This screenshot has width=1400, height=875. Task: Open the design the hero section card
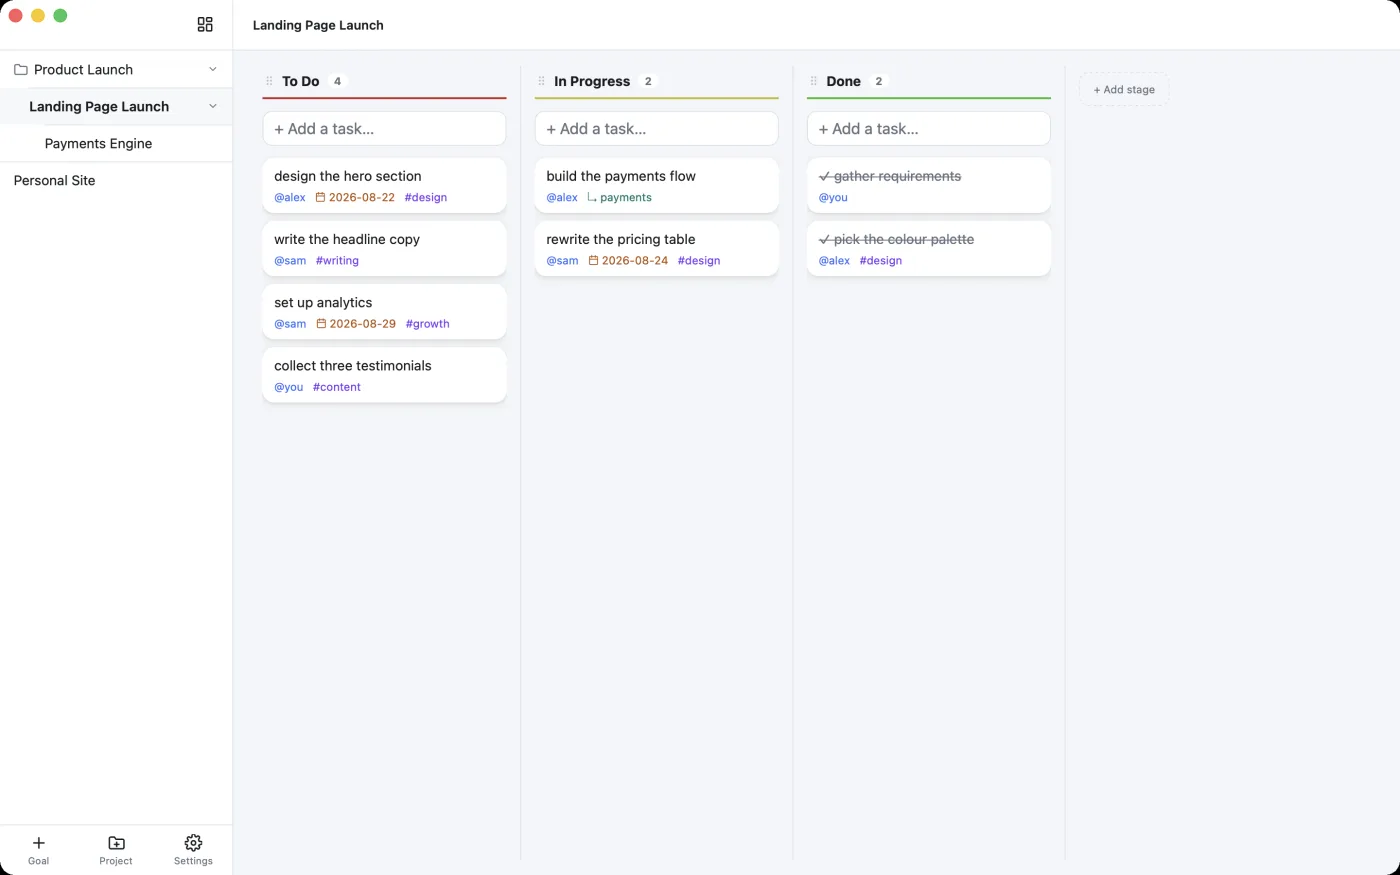pyautogui.click(x=384, y=185)
